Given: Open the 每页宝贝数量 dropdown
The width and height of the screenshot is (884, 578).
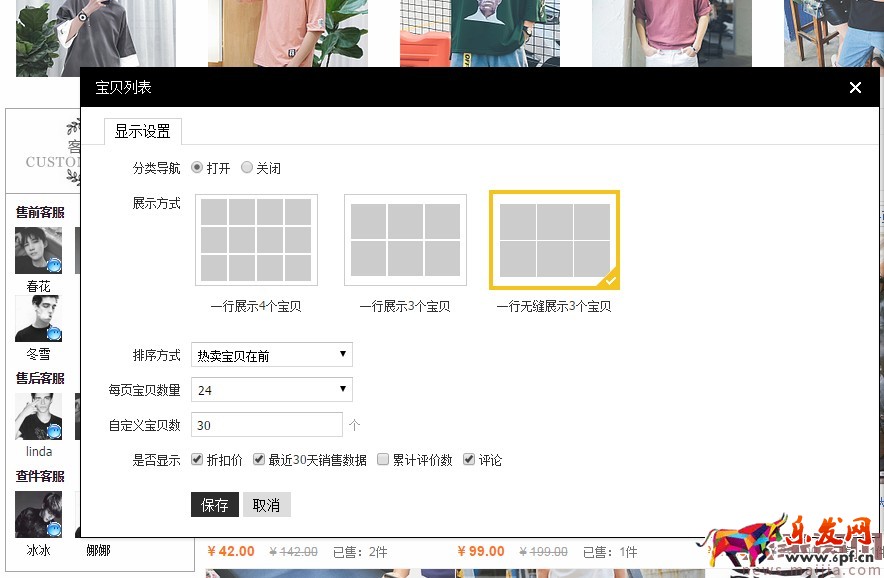Looking at the screenshot, I should 271,389.
